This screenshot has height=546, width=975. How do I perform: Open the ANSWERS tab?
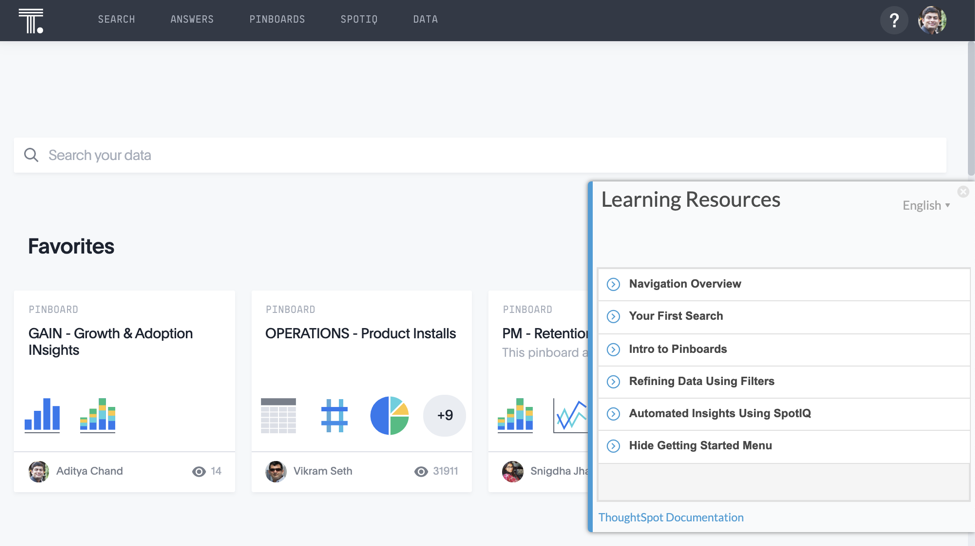tap(192, 19)
